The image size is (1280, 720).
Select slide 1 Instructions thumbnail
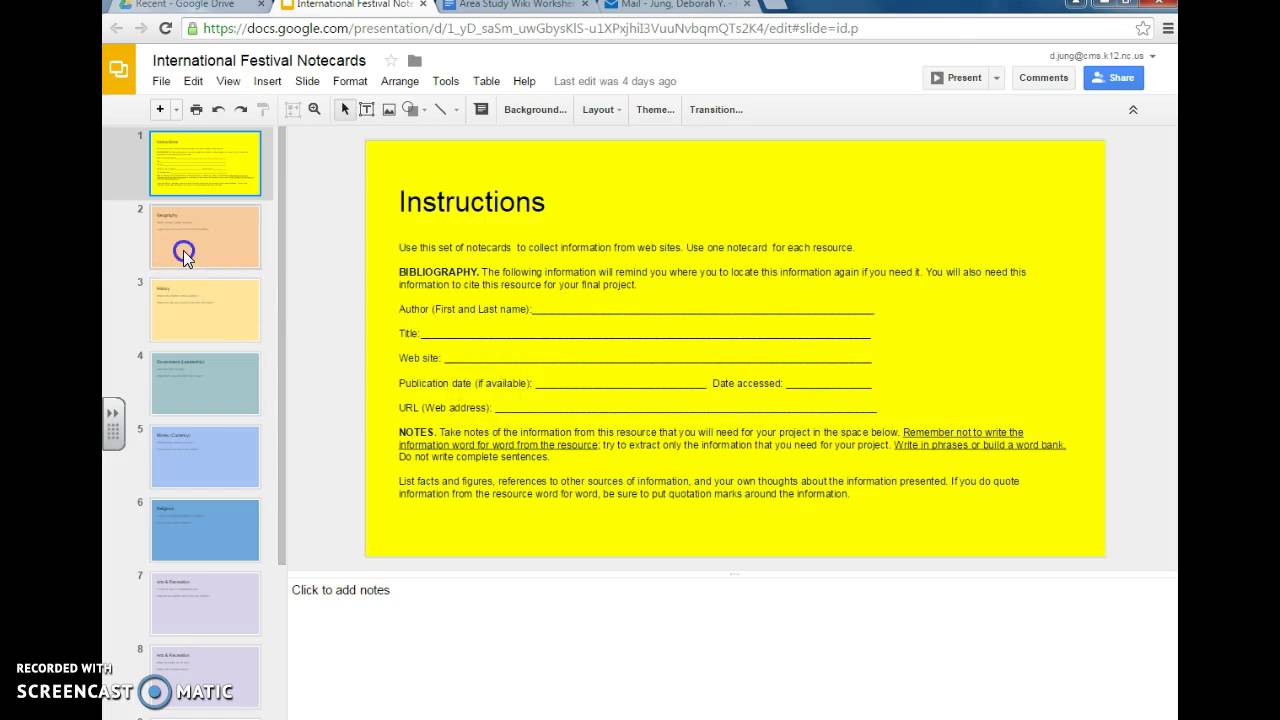pyautogui.click(x=205, y=163)
